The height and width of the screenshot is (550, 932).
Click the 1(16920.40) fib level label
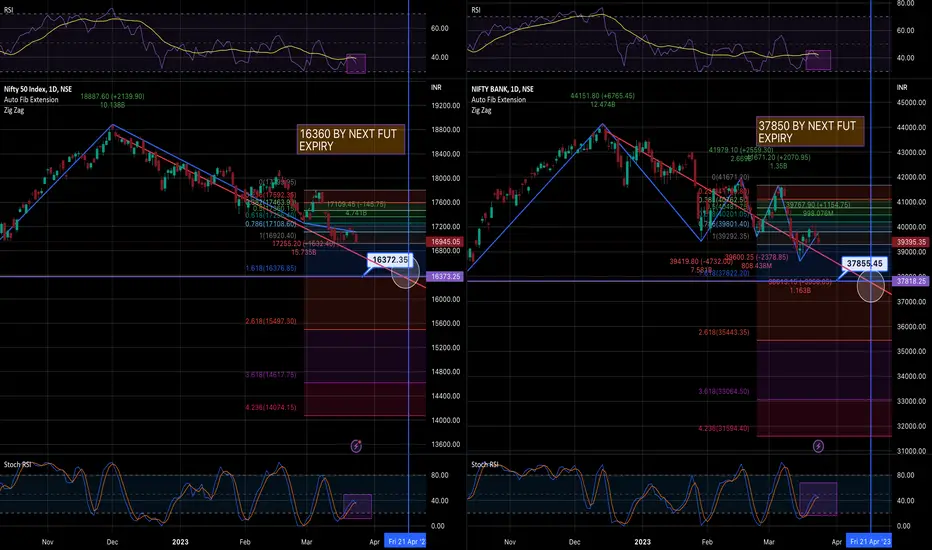tap(278, 236)
